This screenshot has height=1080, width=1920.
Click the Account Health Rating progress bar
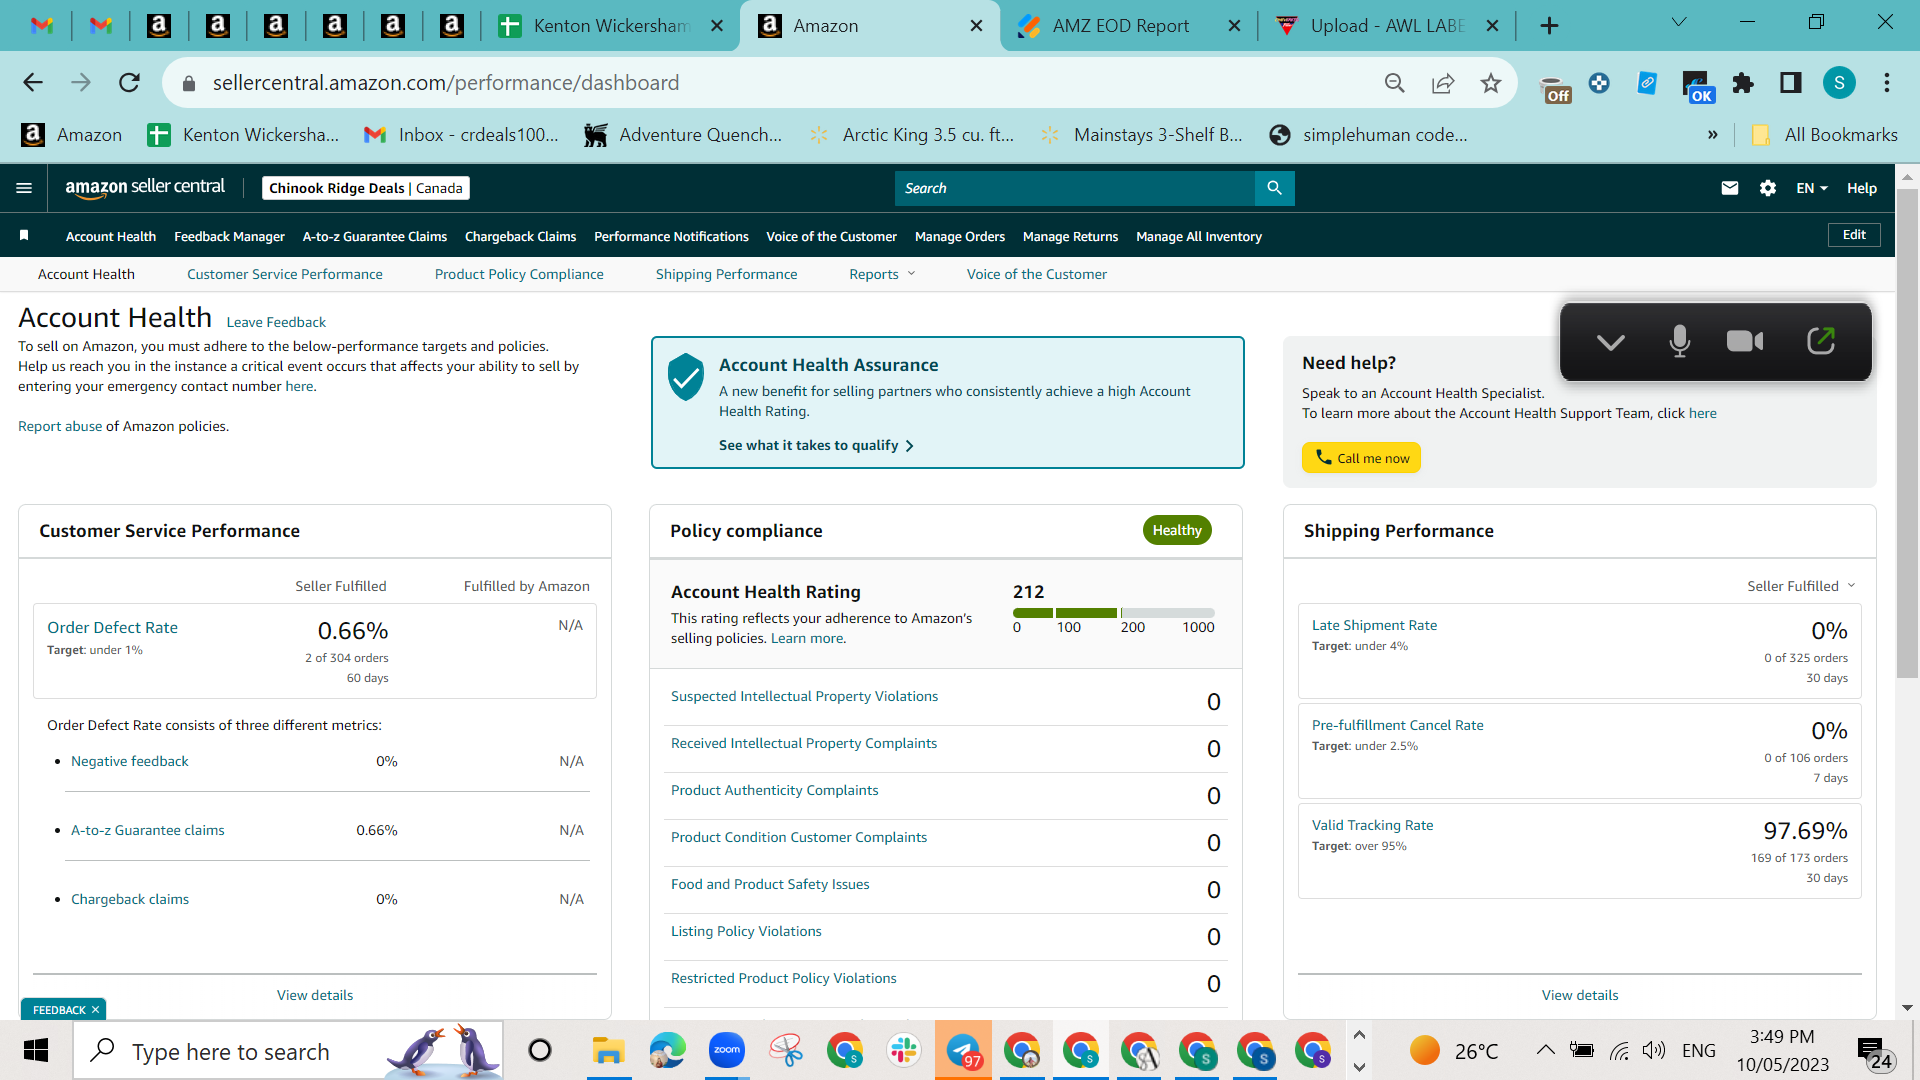point(1113,613)
